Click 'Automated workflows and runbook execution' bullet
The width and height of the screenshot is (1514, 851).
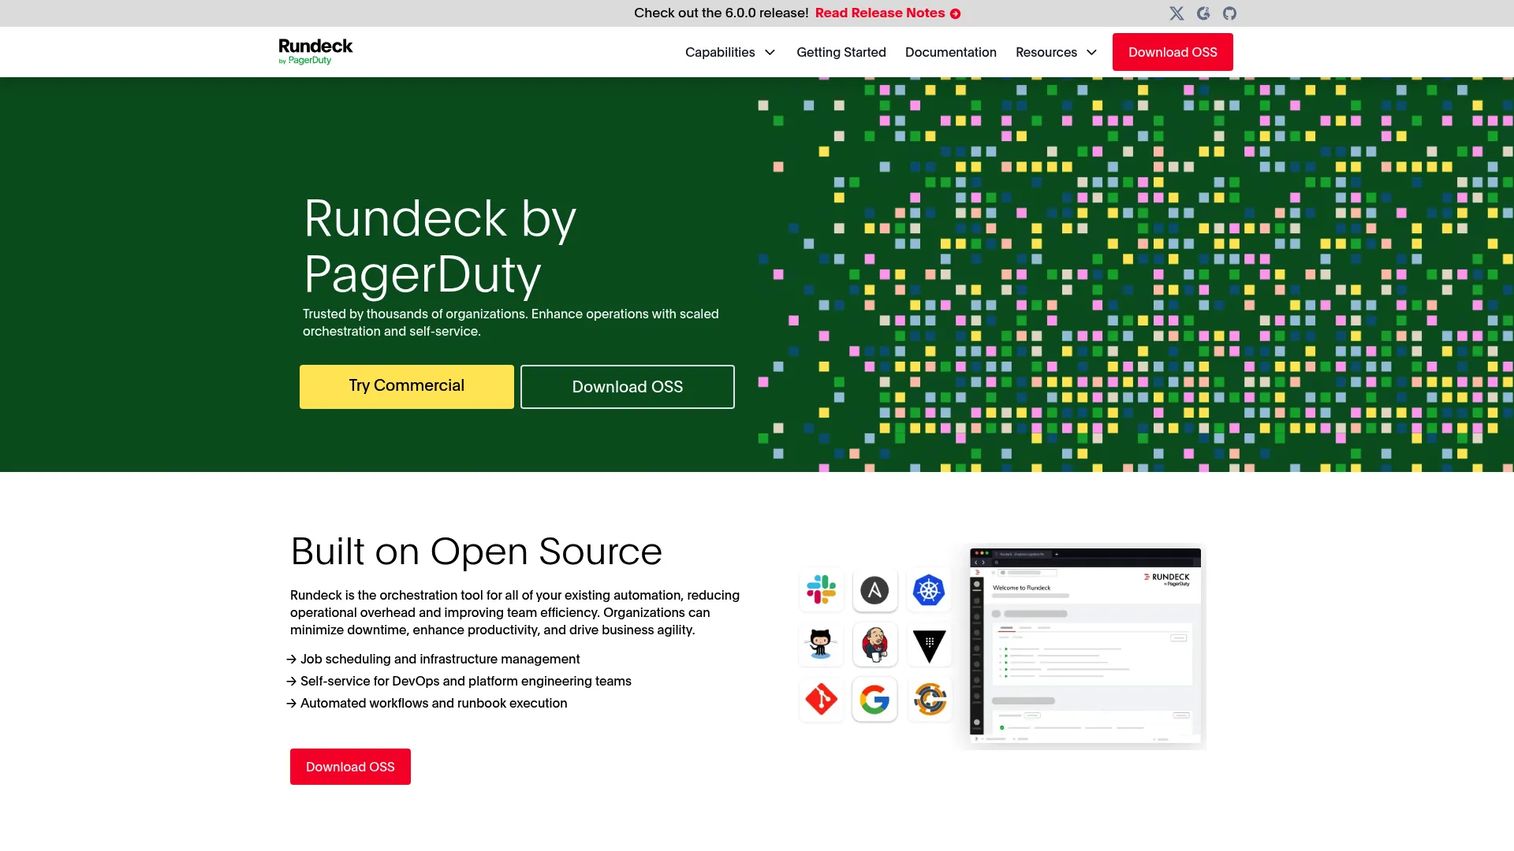(x=434, y=703)
